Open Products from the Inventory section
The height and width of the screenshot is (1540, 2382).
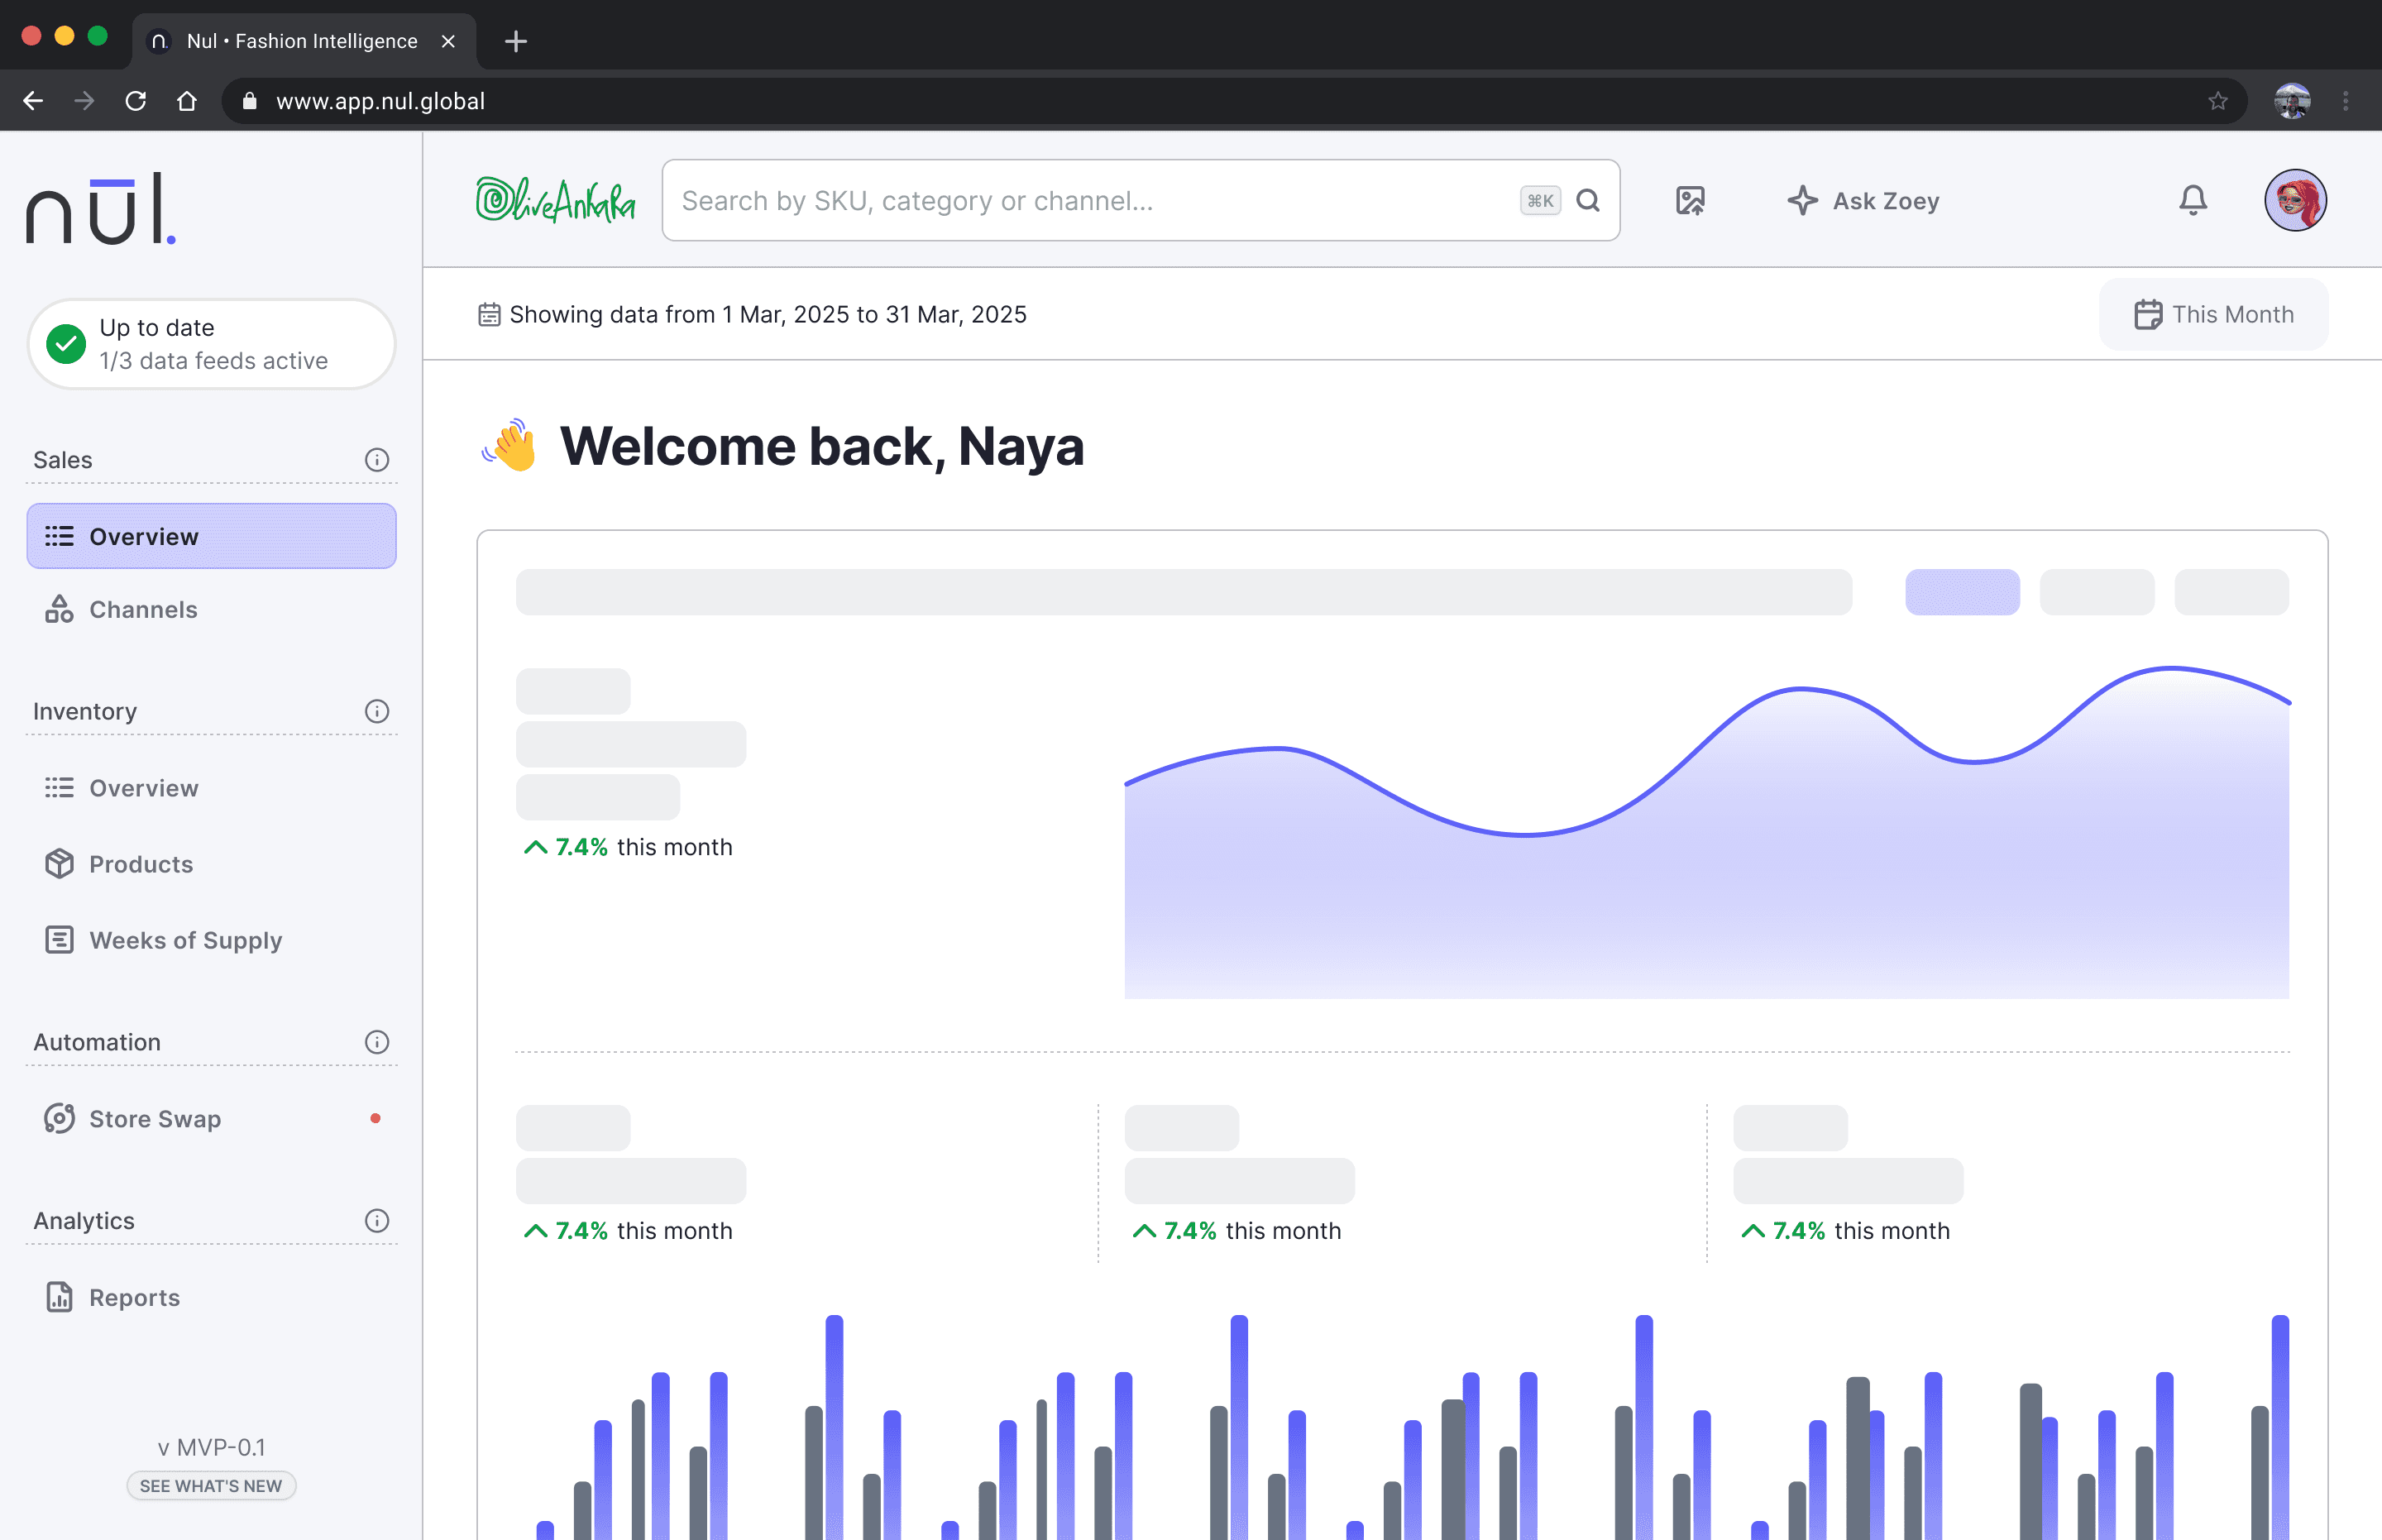141,864
